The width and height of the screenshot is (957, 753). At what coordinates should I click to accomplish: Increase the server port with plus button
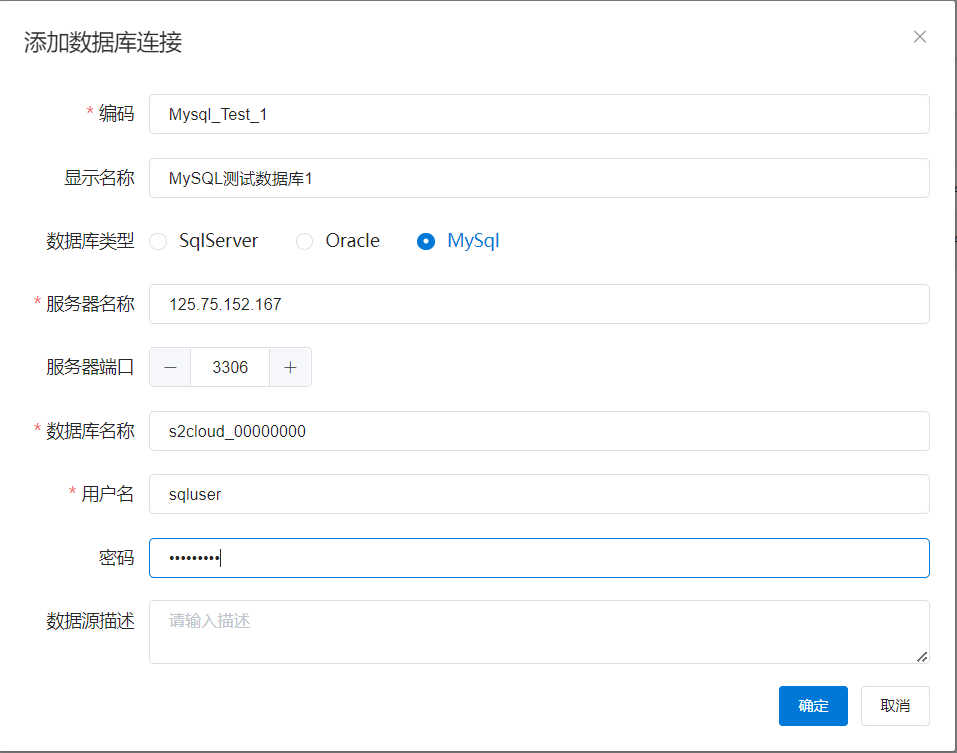point(290,367)
